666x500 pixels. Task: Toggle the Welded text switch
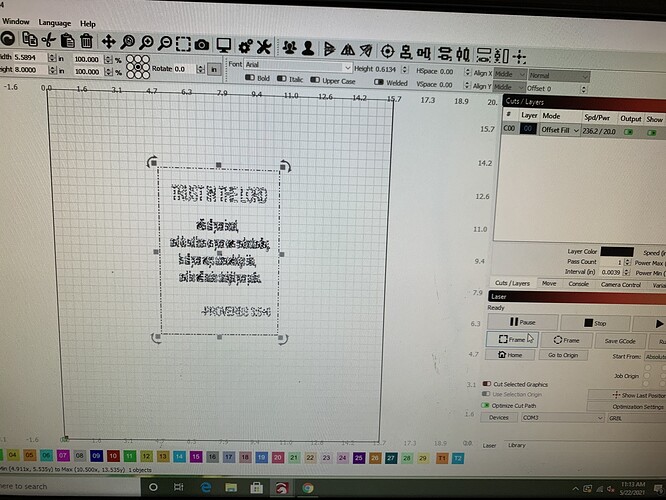[379, 82]
